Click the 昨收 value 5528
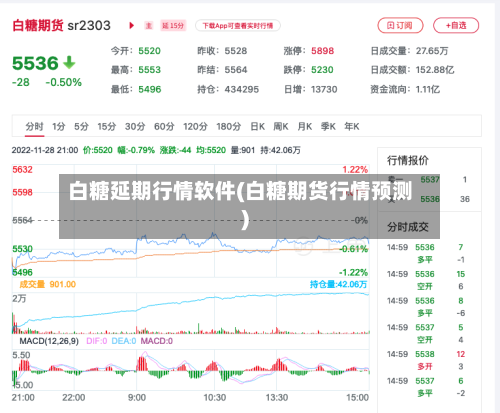 (236, 51)
